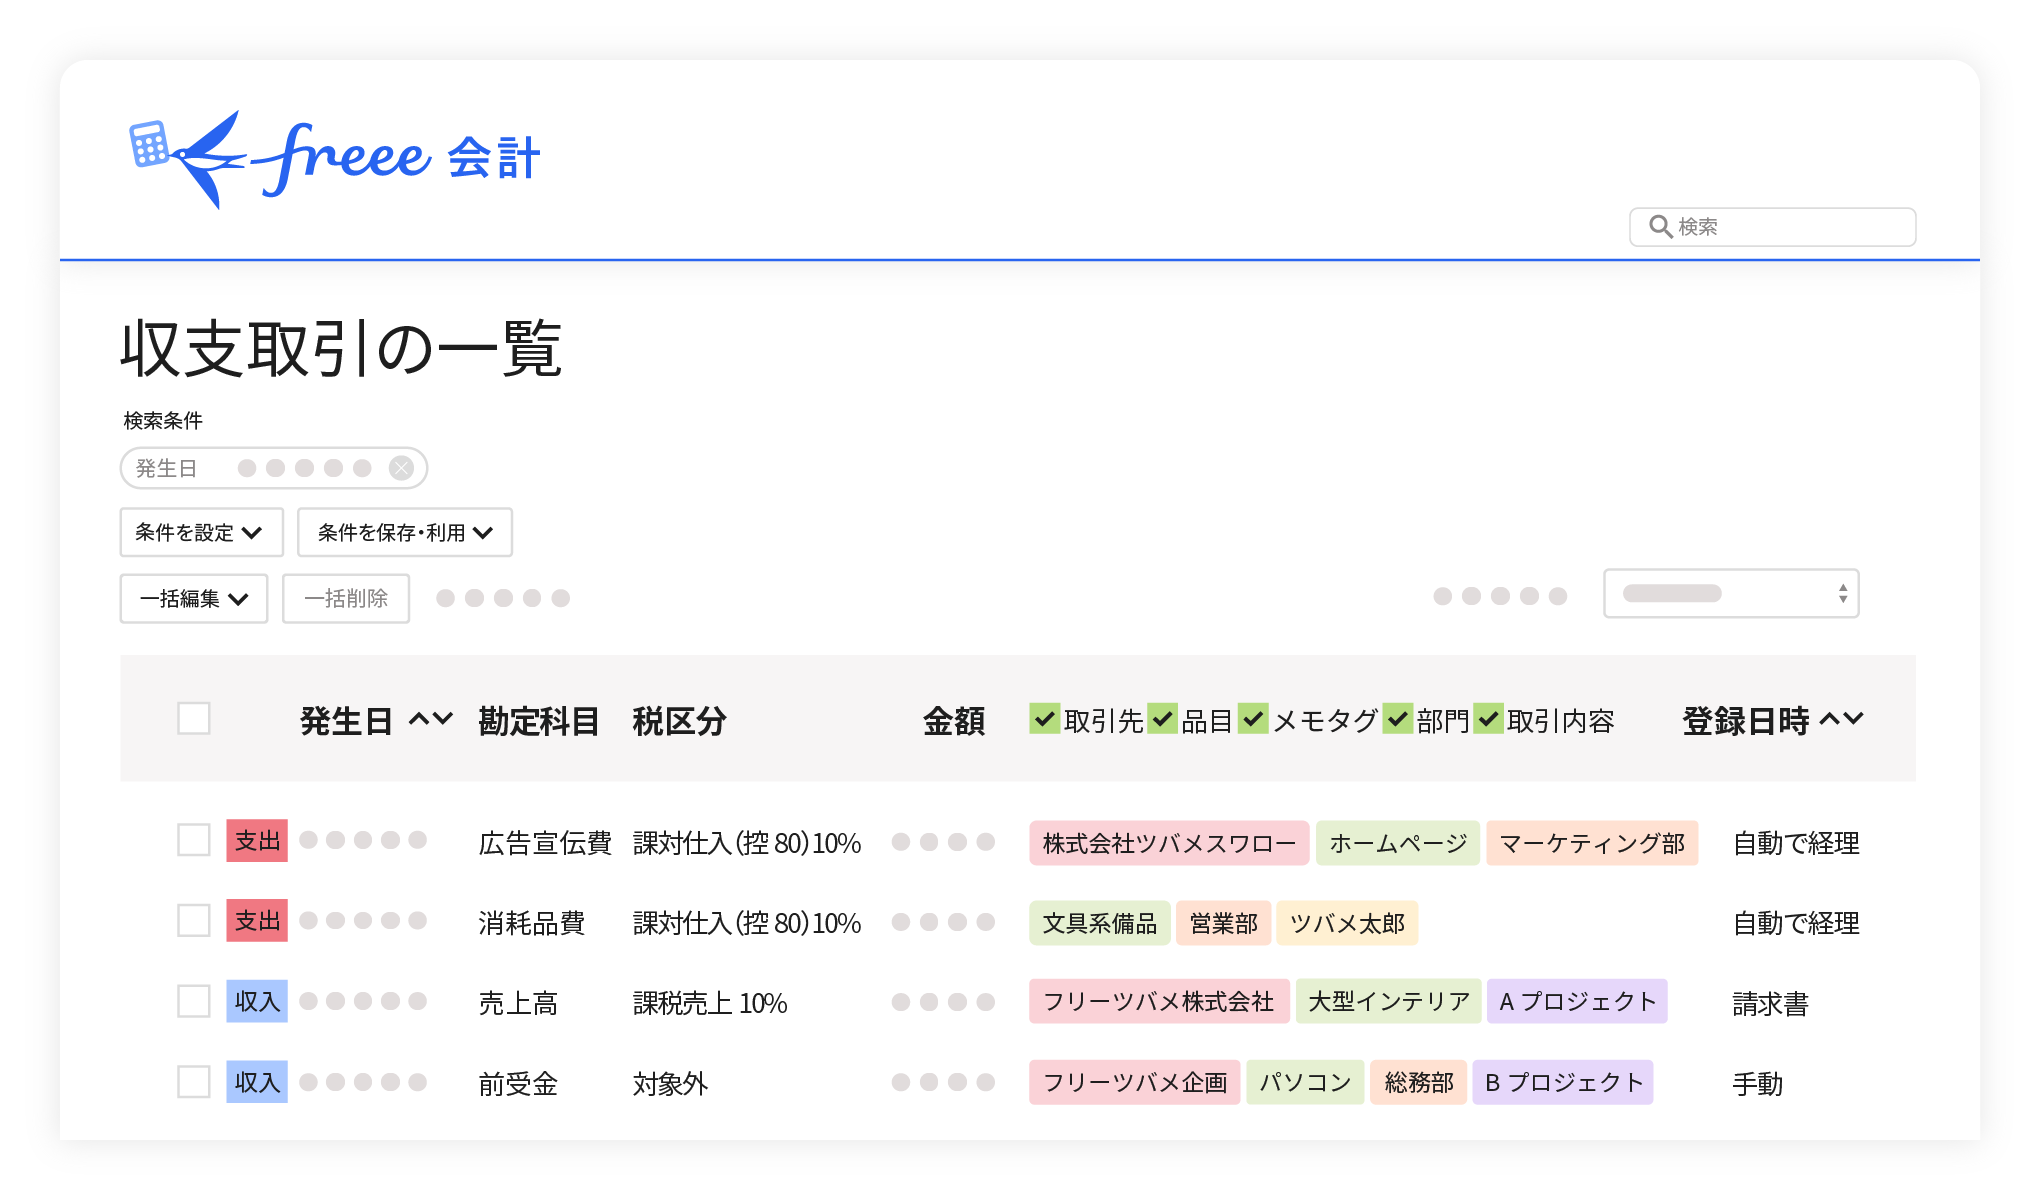Select the 前受金 row checkbox
Viewport: 2040px width, 1200px height.
[x=194, y=1082]
